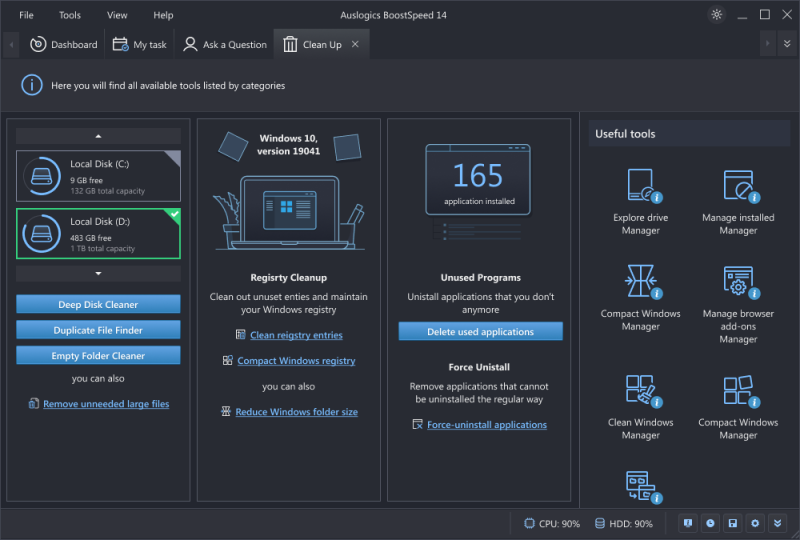Click the Compact Windows registry icon
Screen dimensions: 800x540
point(228,360)
